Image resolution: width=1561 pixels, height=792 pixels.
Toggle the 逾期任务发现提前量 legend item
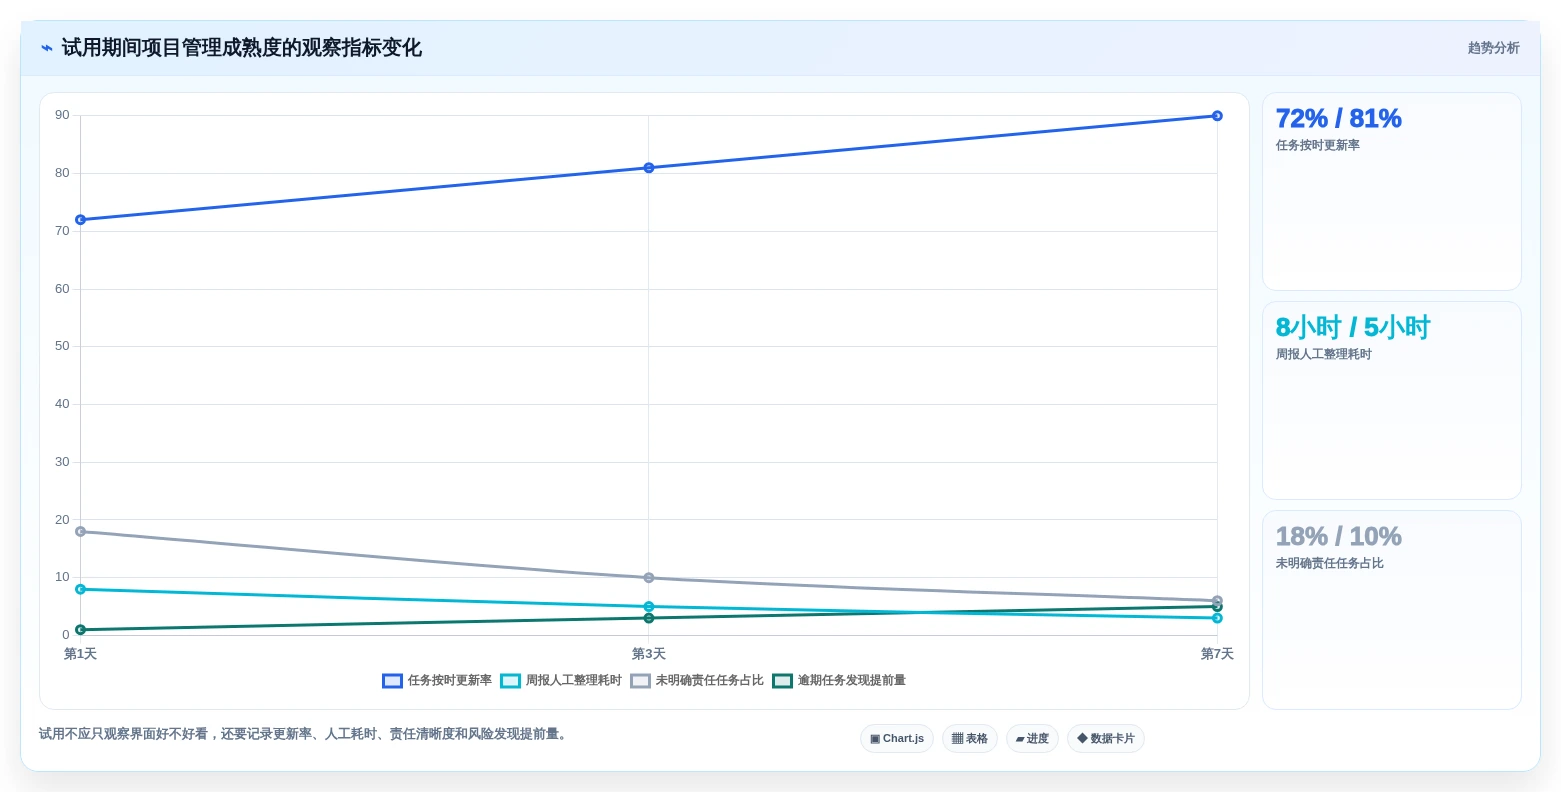point(839,681)
